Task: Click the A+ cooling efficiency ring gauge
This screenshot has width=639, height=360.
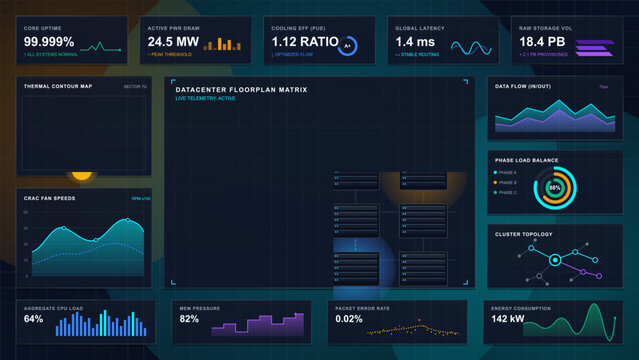Action: 347,46
